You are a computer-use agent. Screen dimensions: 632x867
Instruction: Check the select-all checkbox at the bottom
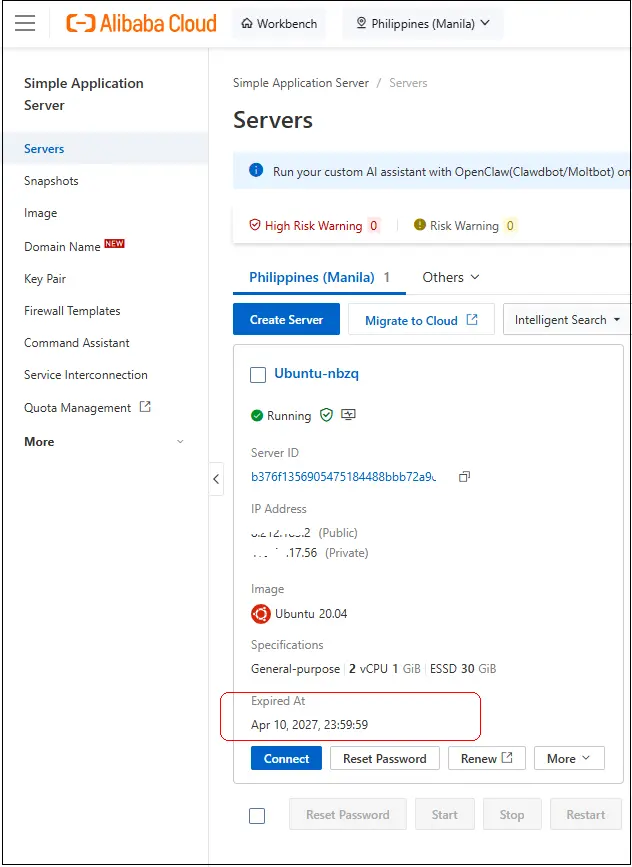(x=257, y=816)
